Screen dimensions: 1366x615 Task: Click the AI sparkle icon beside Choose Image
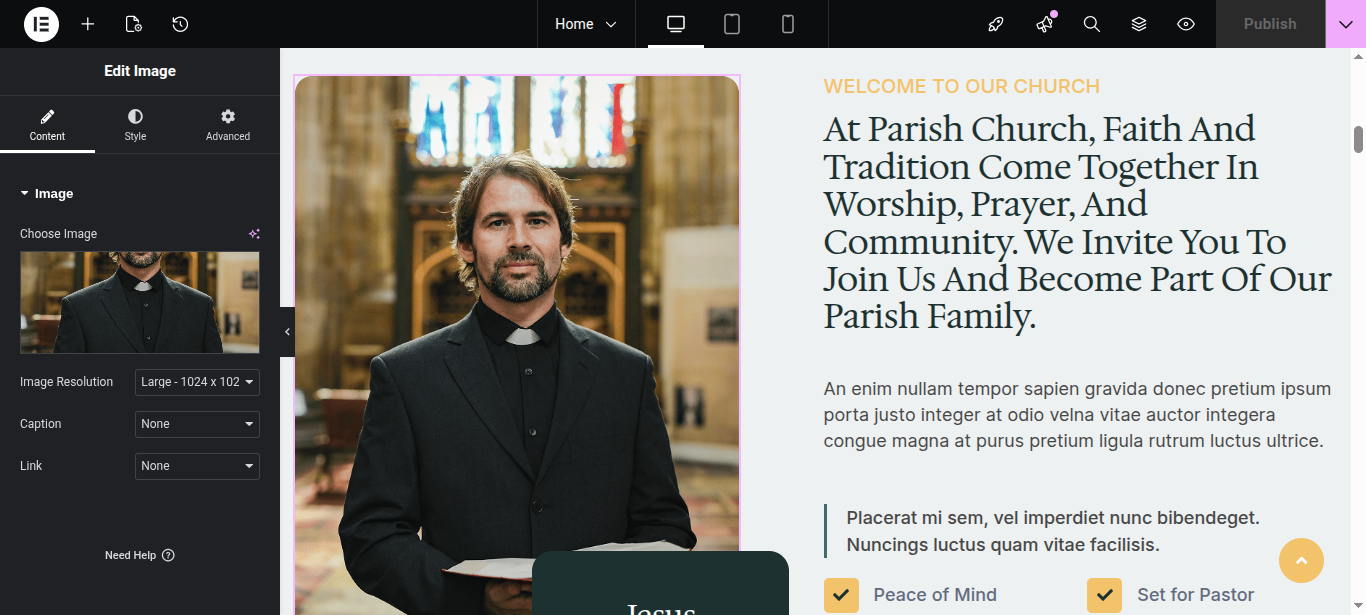[x=254, y=234]
